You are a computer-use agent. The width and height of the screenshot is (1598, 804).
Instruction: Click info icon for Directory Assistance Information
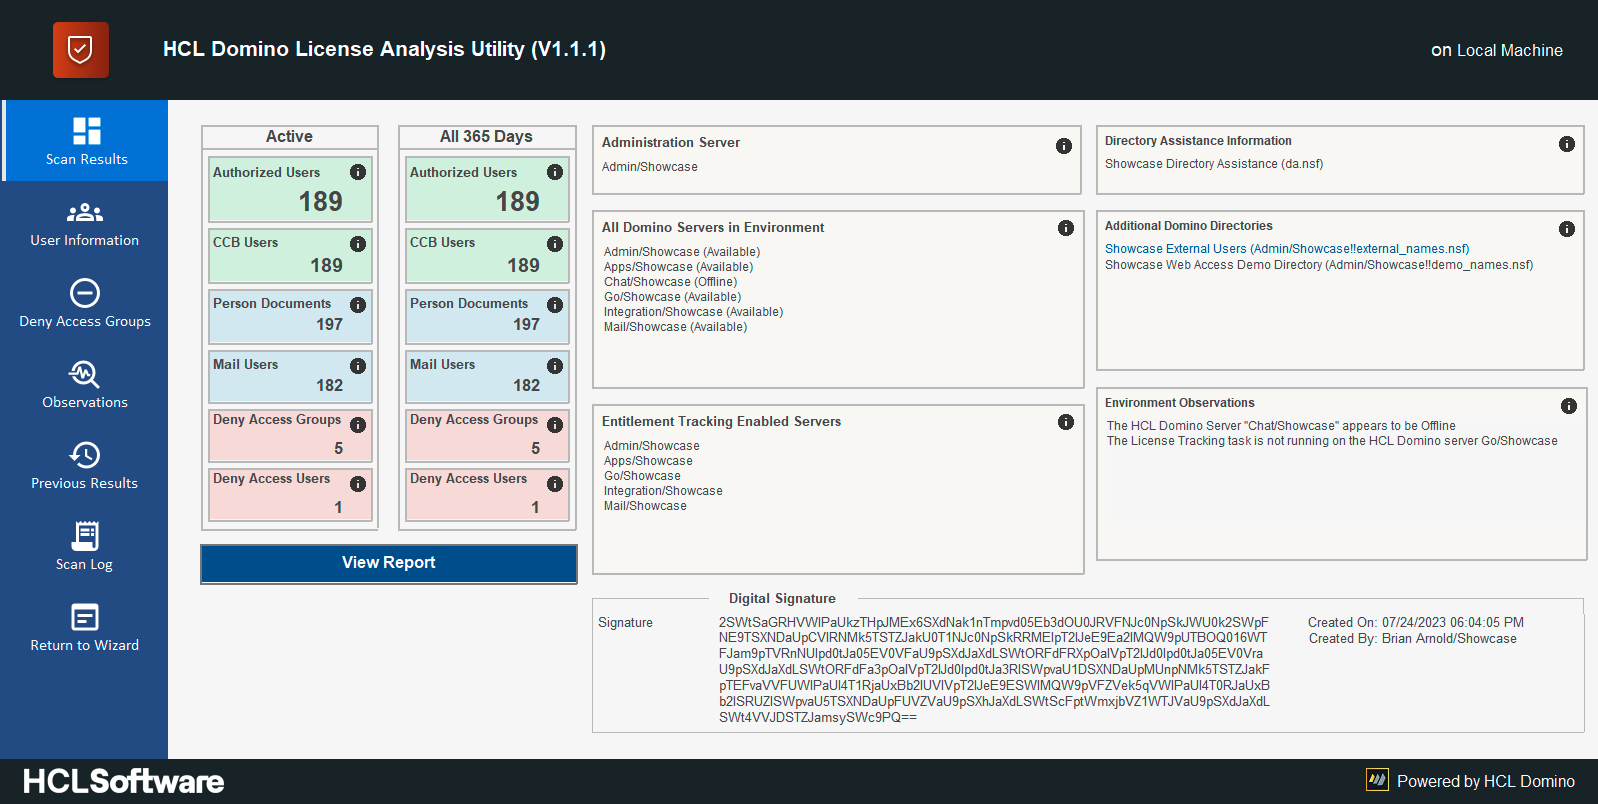point(1567,144)
